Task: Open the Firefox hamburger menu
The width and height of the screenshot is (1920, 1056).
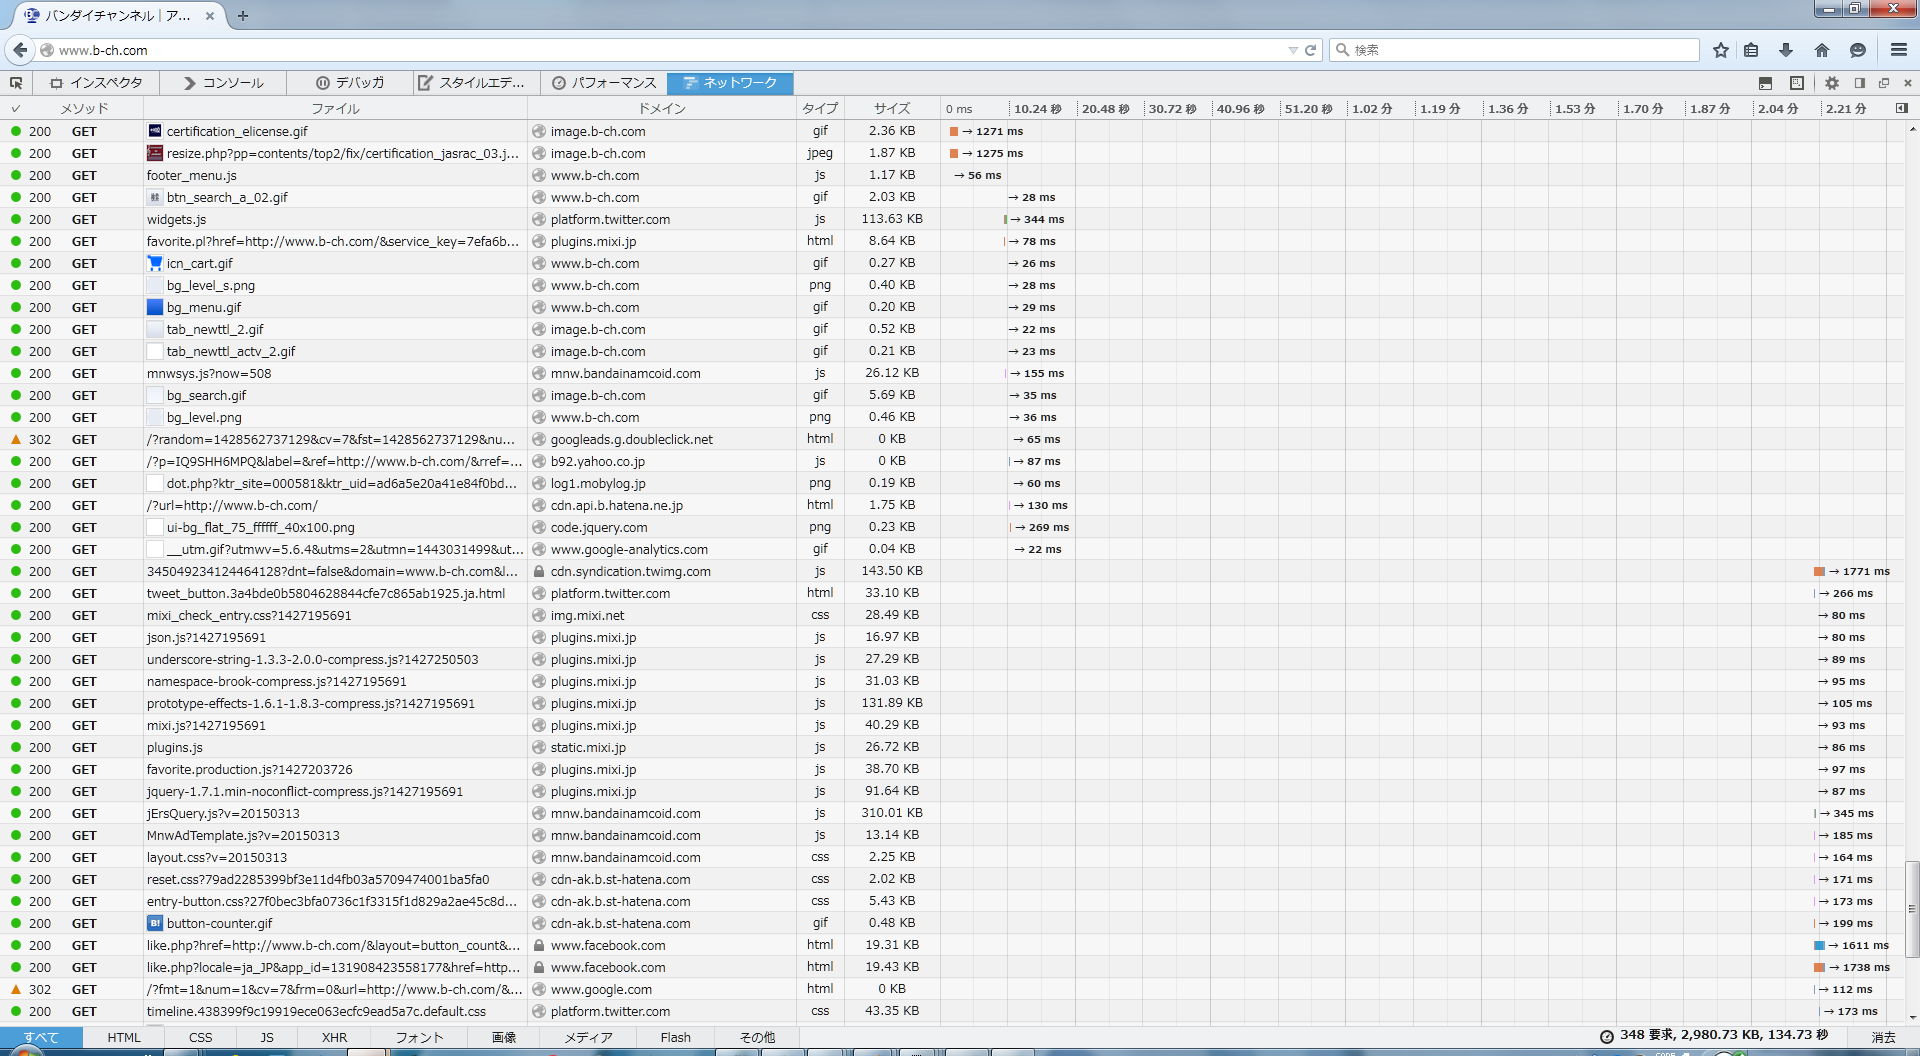Action: [1899, 50]
